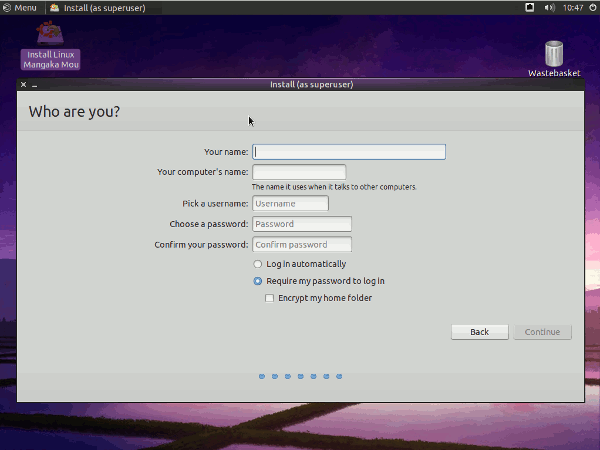Open the Menu button in the top panel
600x450 pixels.
20,8
